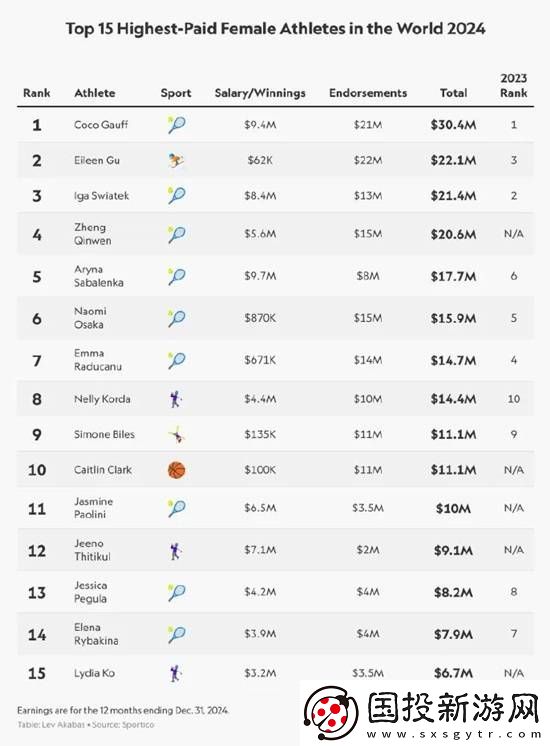Click the Total column header
550x746 pixels.
click(453, 93)
